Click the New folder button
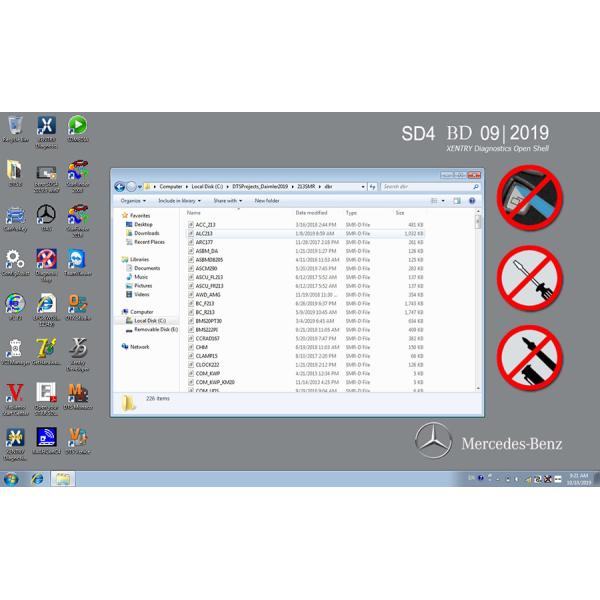The height and width of the screenshot is (600, 600). pyautogui.click(x=267, y=200)
